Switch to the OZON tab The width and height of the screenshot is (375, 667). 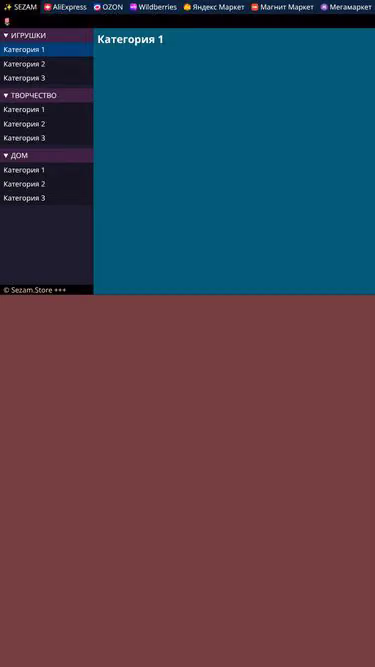(x=108, y=7)
